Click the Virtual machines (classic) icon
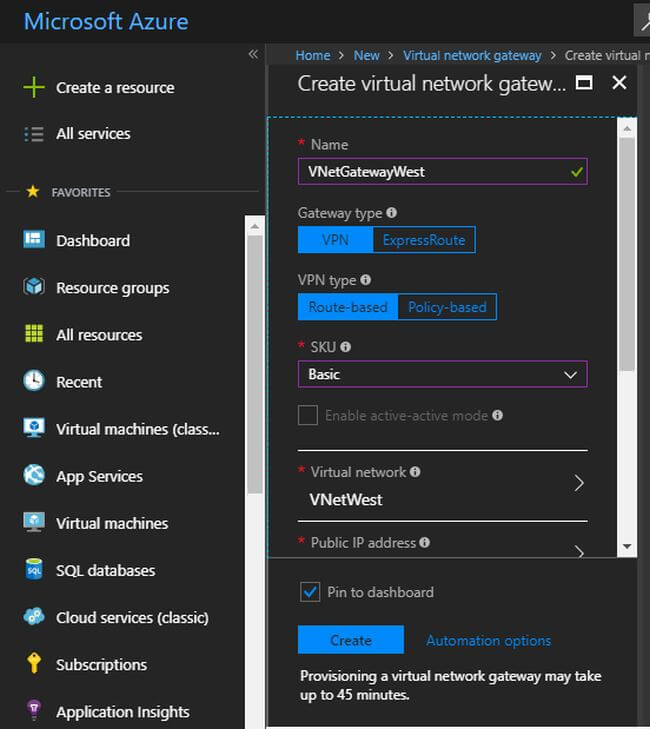Image resolution: width=650 pixels, height=729 pixels. 34,428
